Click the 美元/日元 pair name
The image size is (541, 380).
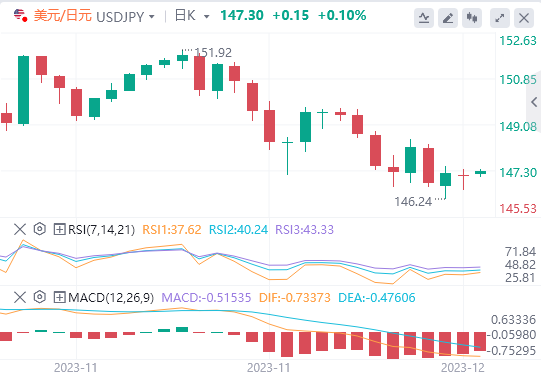(63, 16)
